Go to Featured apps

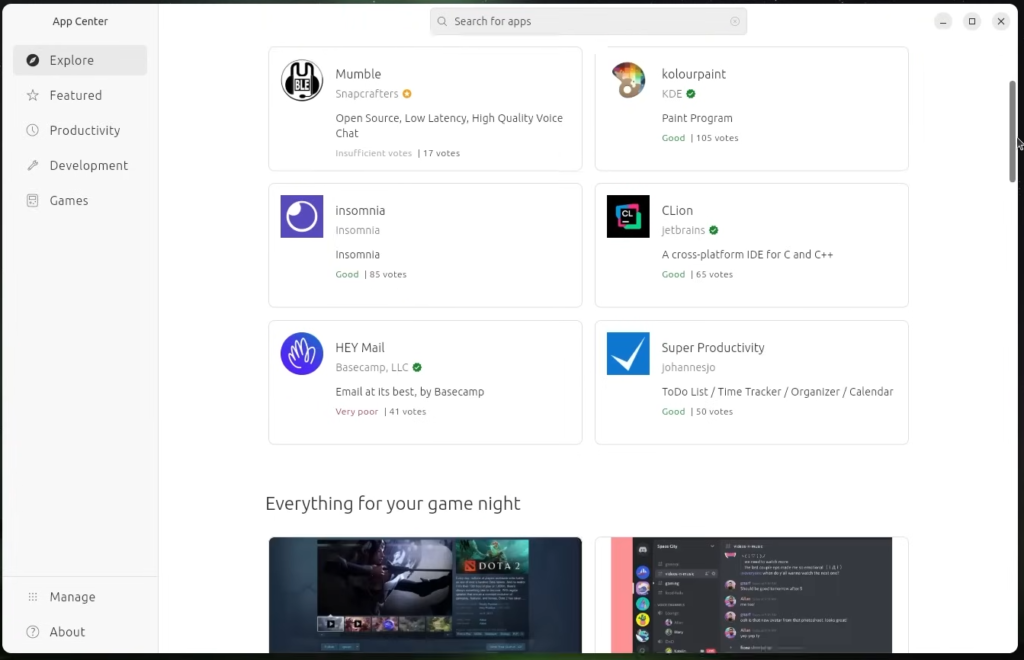80,95
